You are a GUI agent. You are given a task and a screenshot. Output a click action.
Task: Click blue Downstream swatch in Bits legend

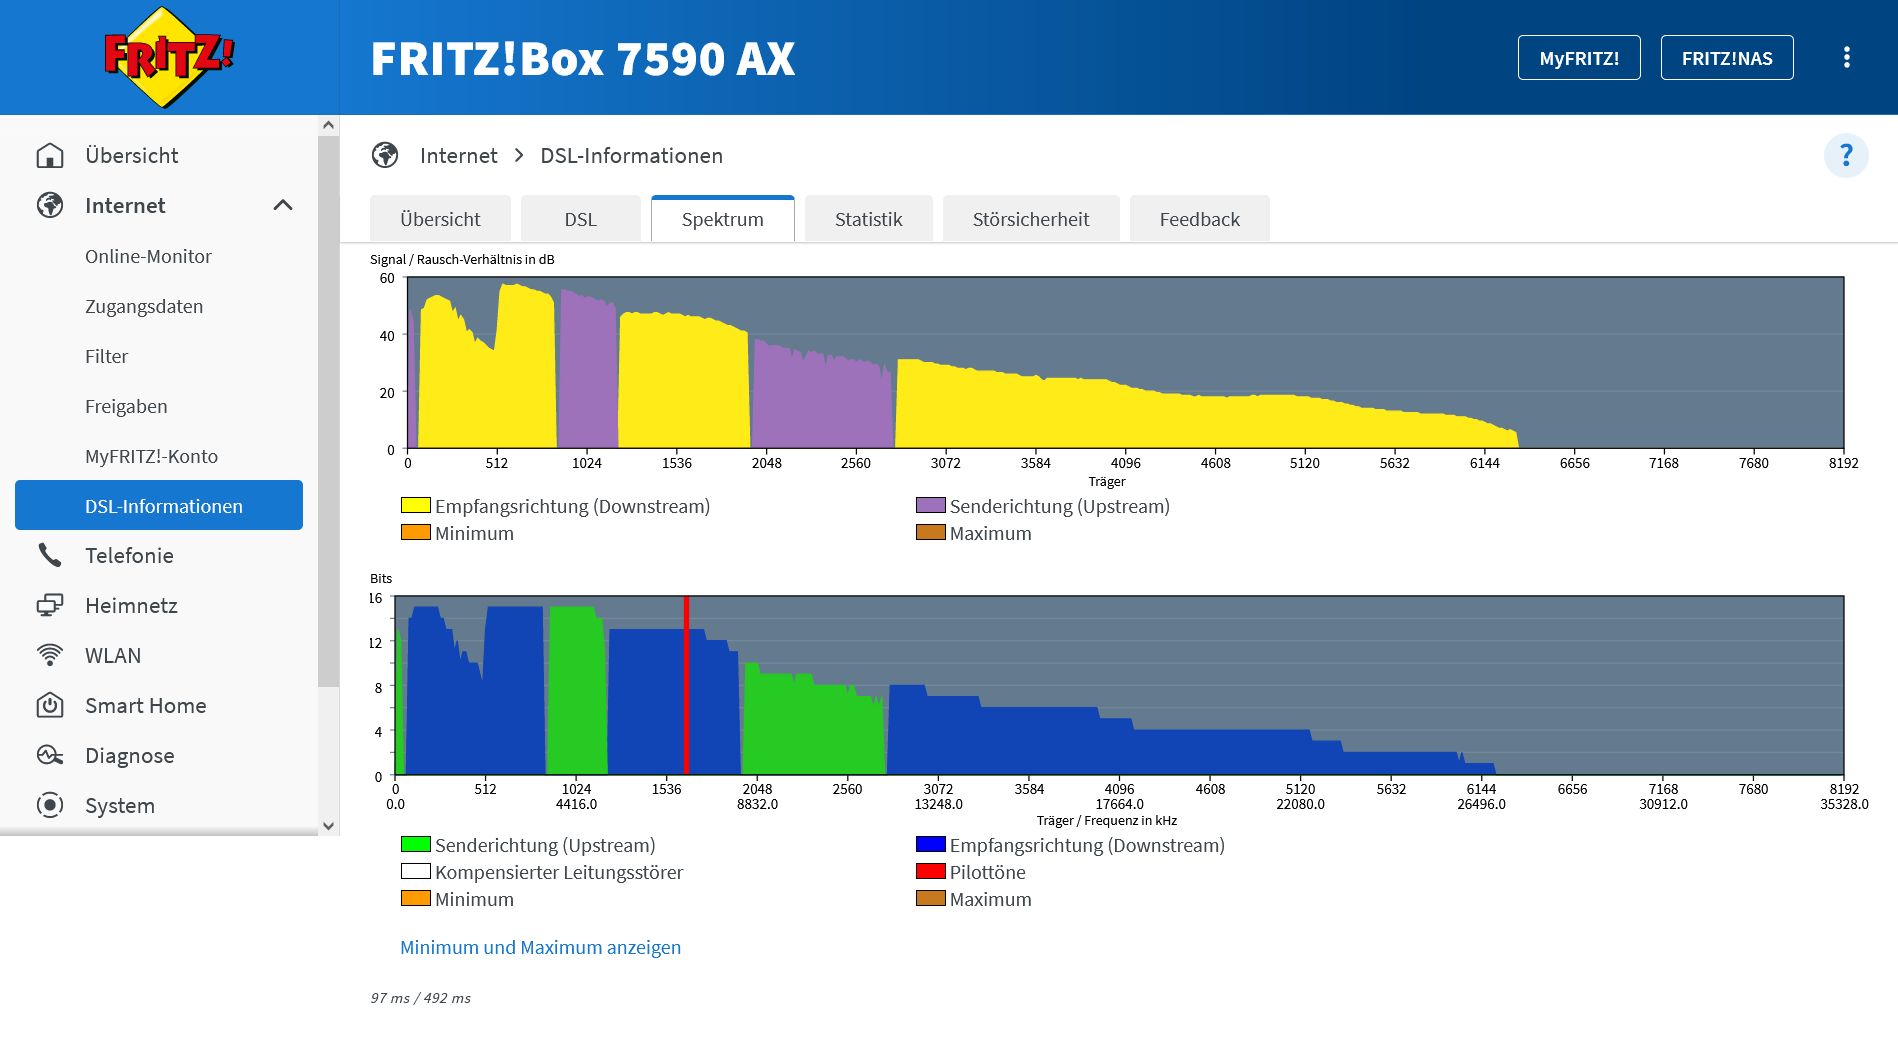(930, 845)
